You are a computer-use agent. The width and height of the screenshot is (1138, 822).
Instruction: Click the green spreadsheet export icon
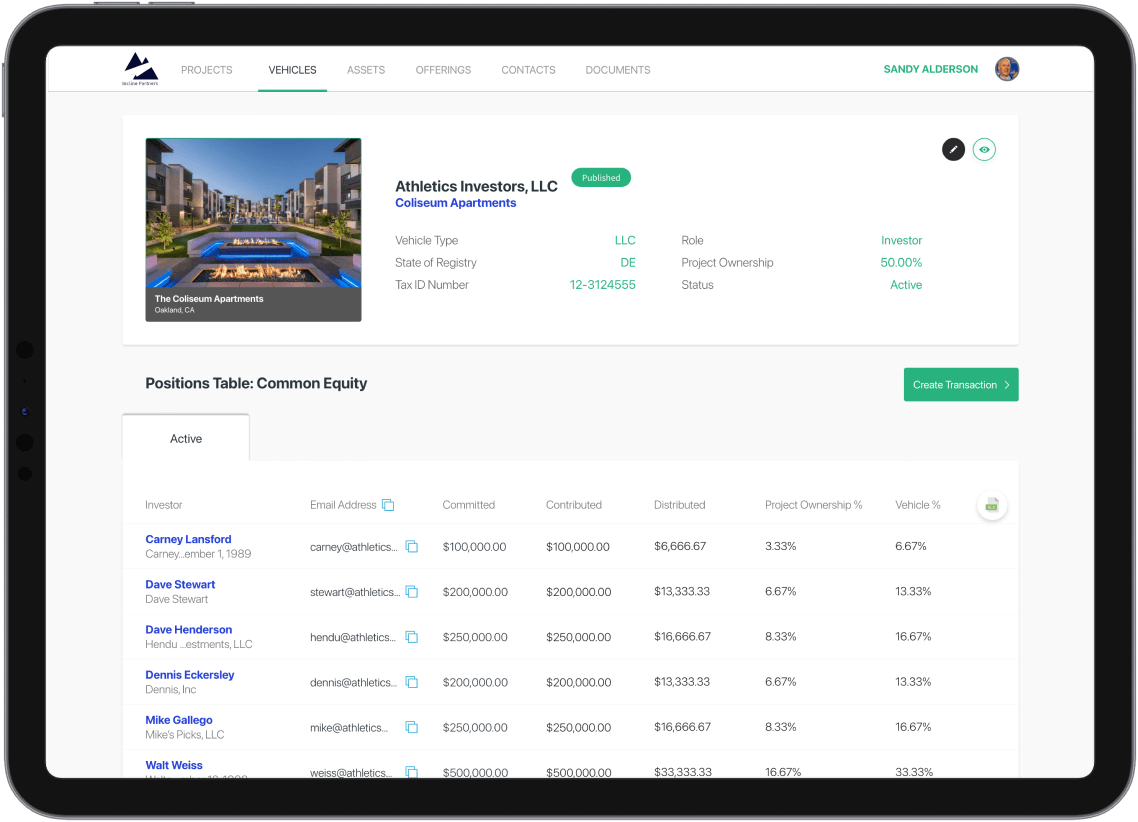[x=991, y=506]
